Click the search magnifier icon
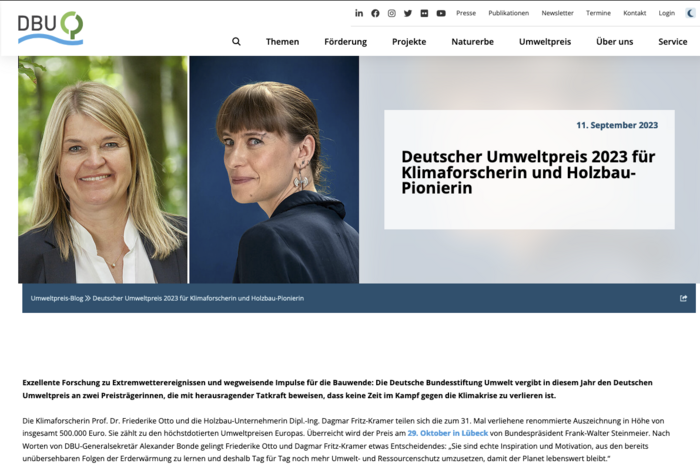Image resolution: width=700 pixels, height=467 pixels. (x=236, y=42)
